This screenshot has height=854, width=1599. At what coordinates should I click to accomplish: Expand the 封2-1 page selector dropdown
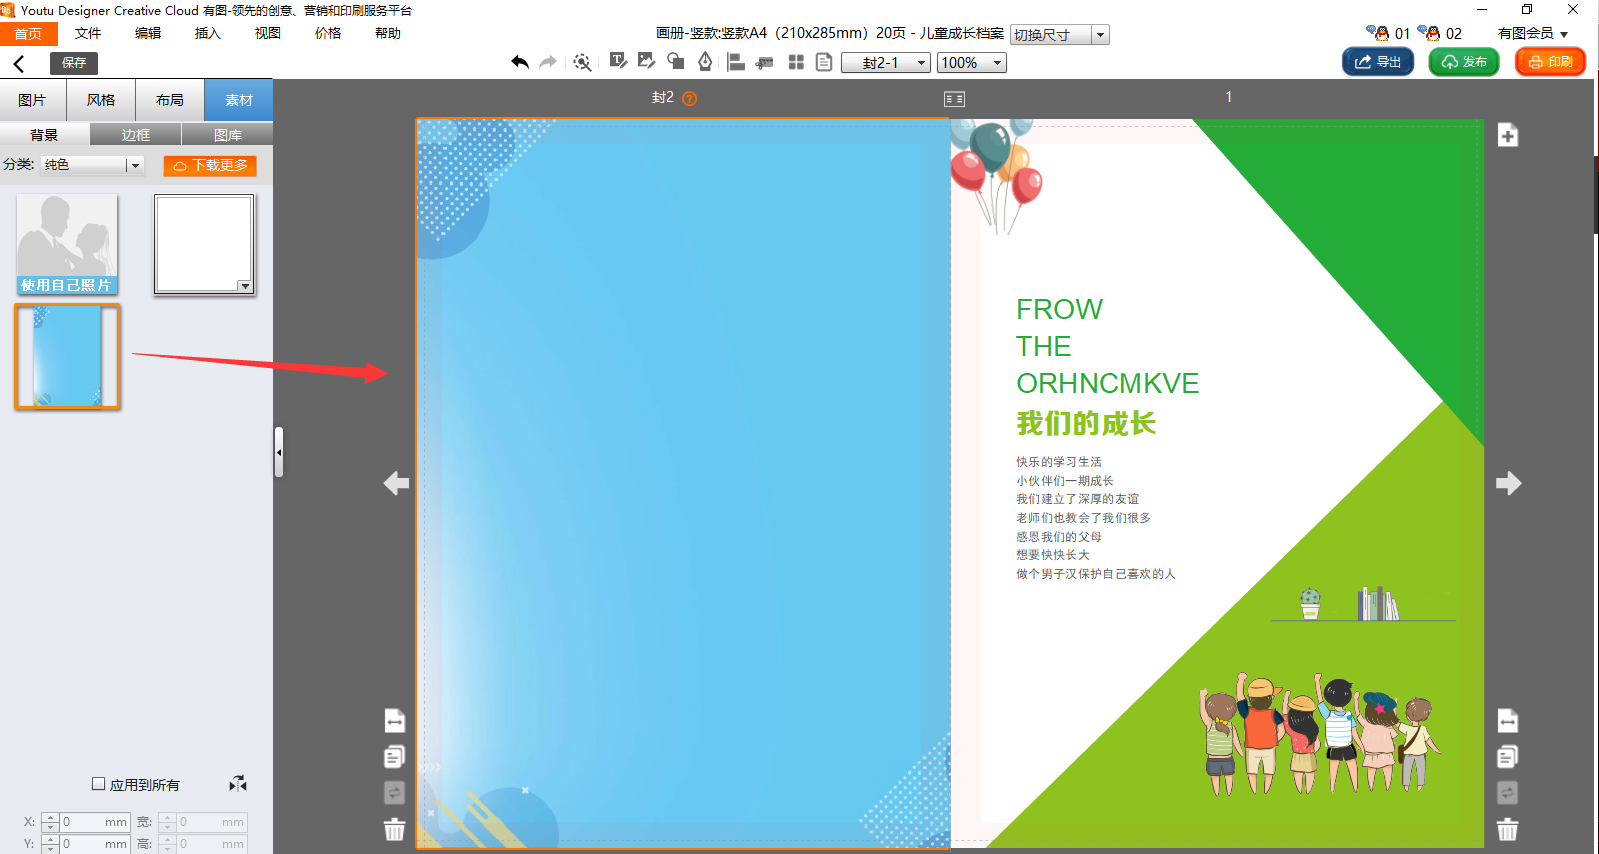(x=886, y=63)
